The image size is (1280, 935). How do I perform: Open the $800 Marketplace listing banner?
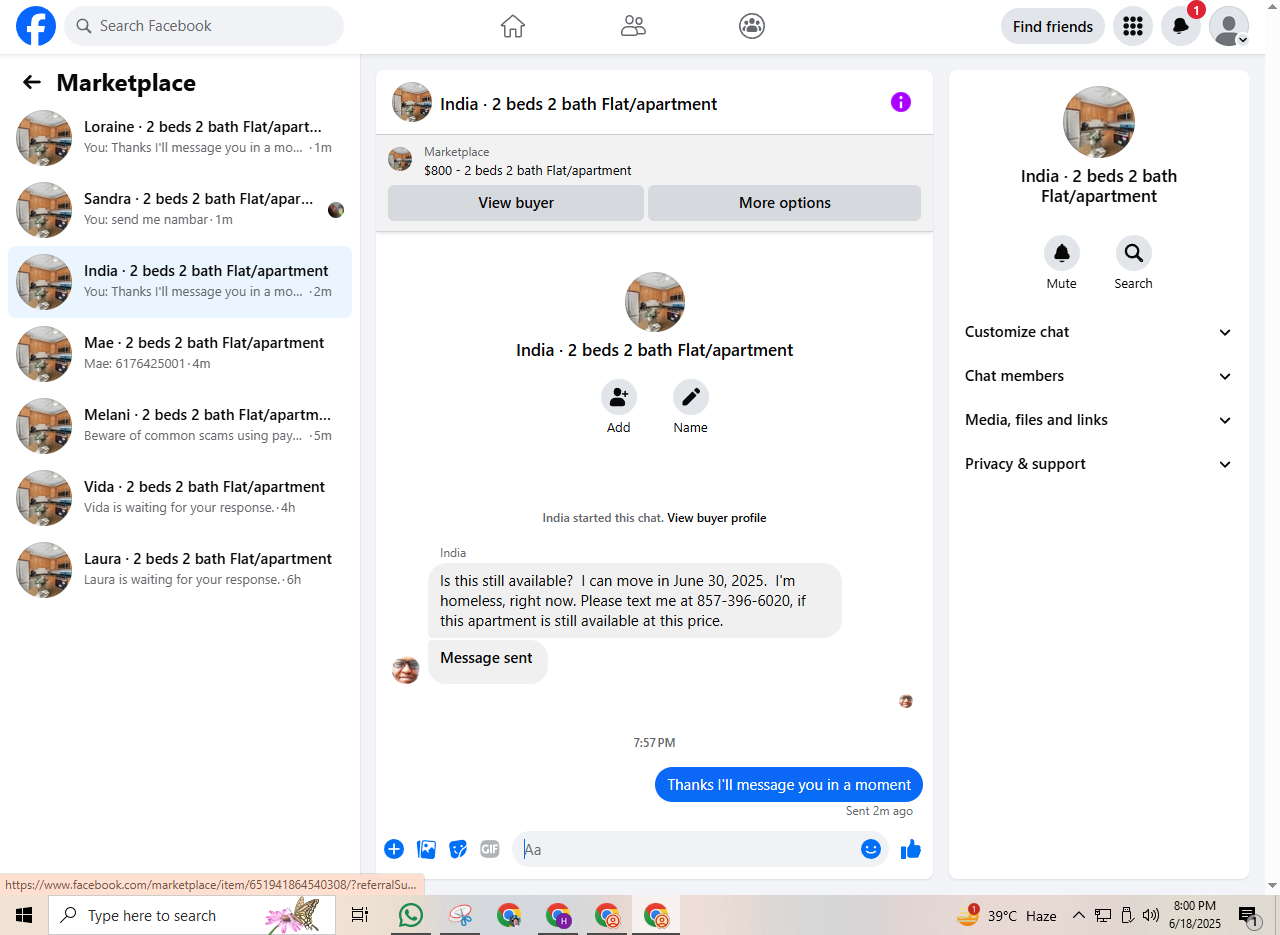click(654, 160)
